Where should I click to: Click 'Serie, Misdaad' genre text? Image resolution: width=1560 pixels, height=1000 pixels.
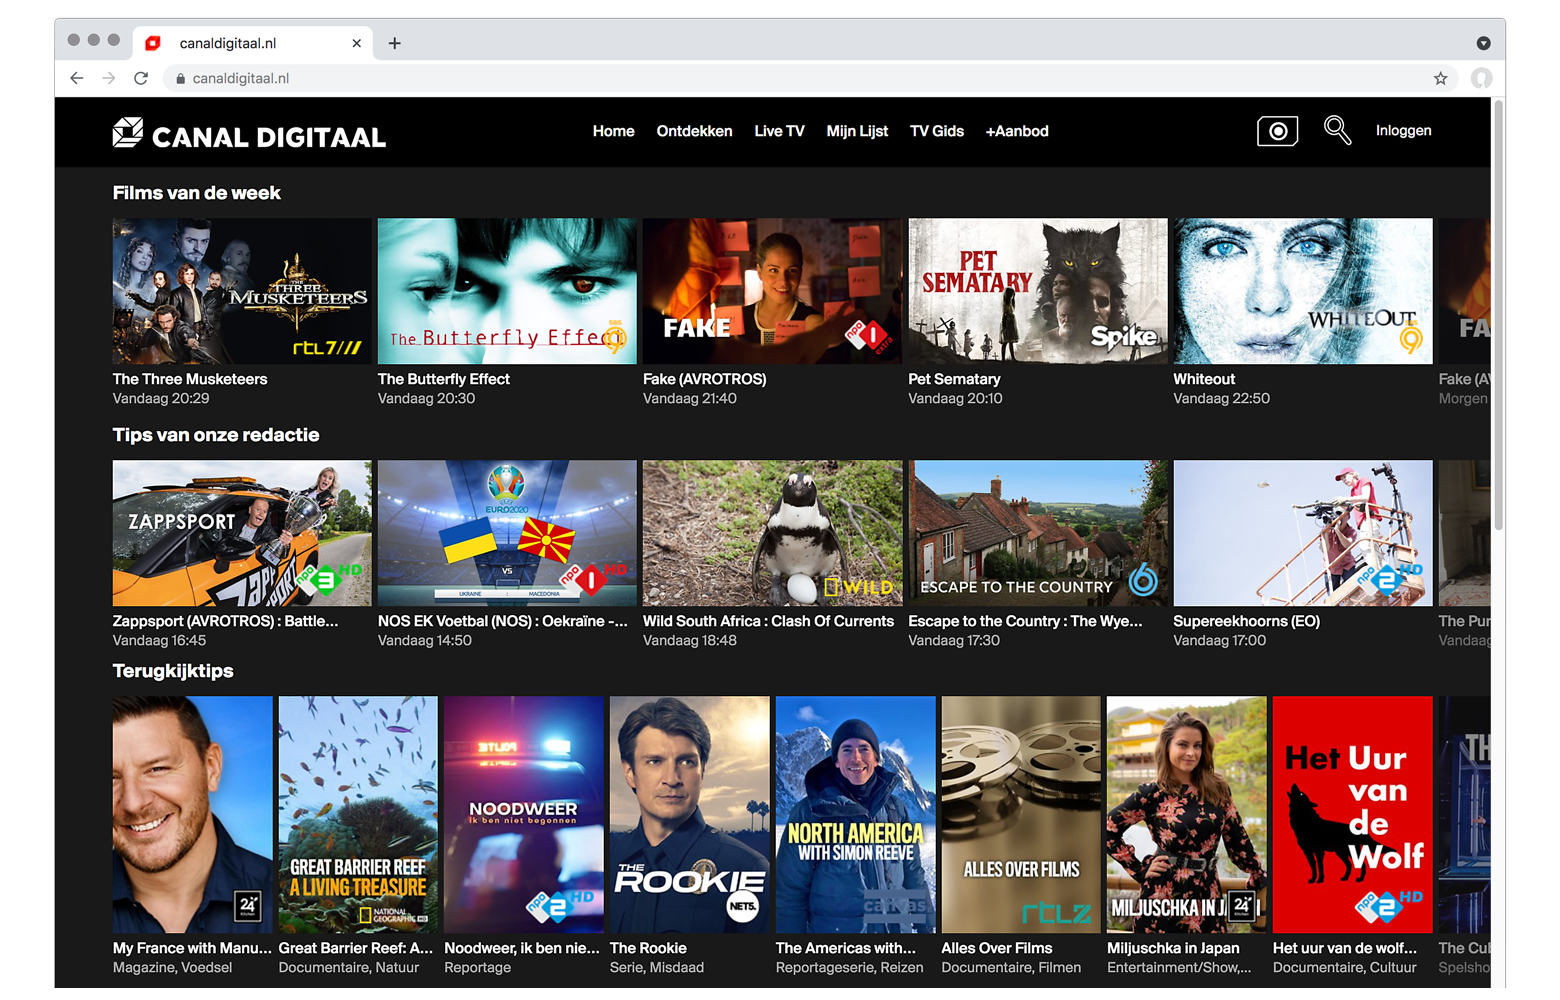pos(657,967)
